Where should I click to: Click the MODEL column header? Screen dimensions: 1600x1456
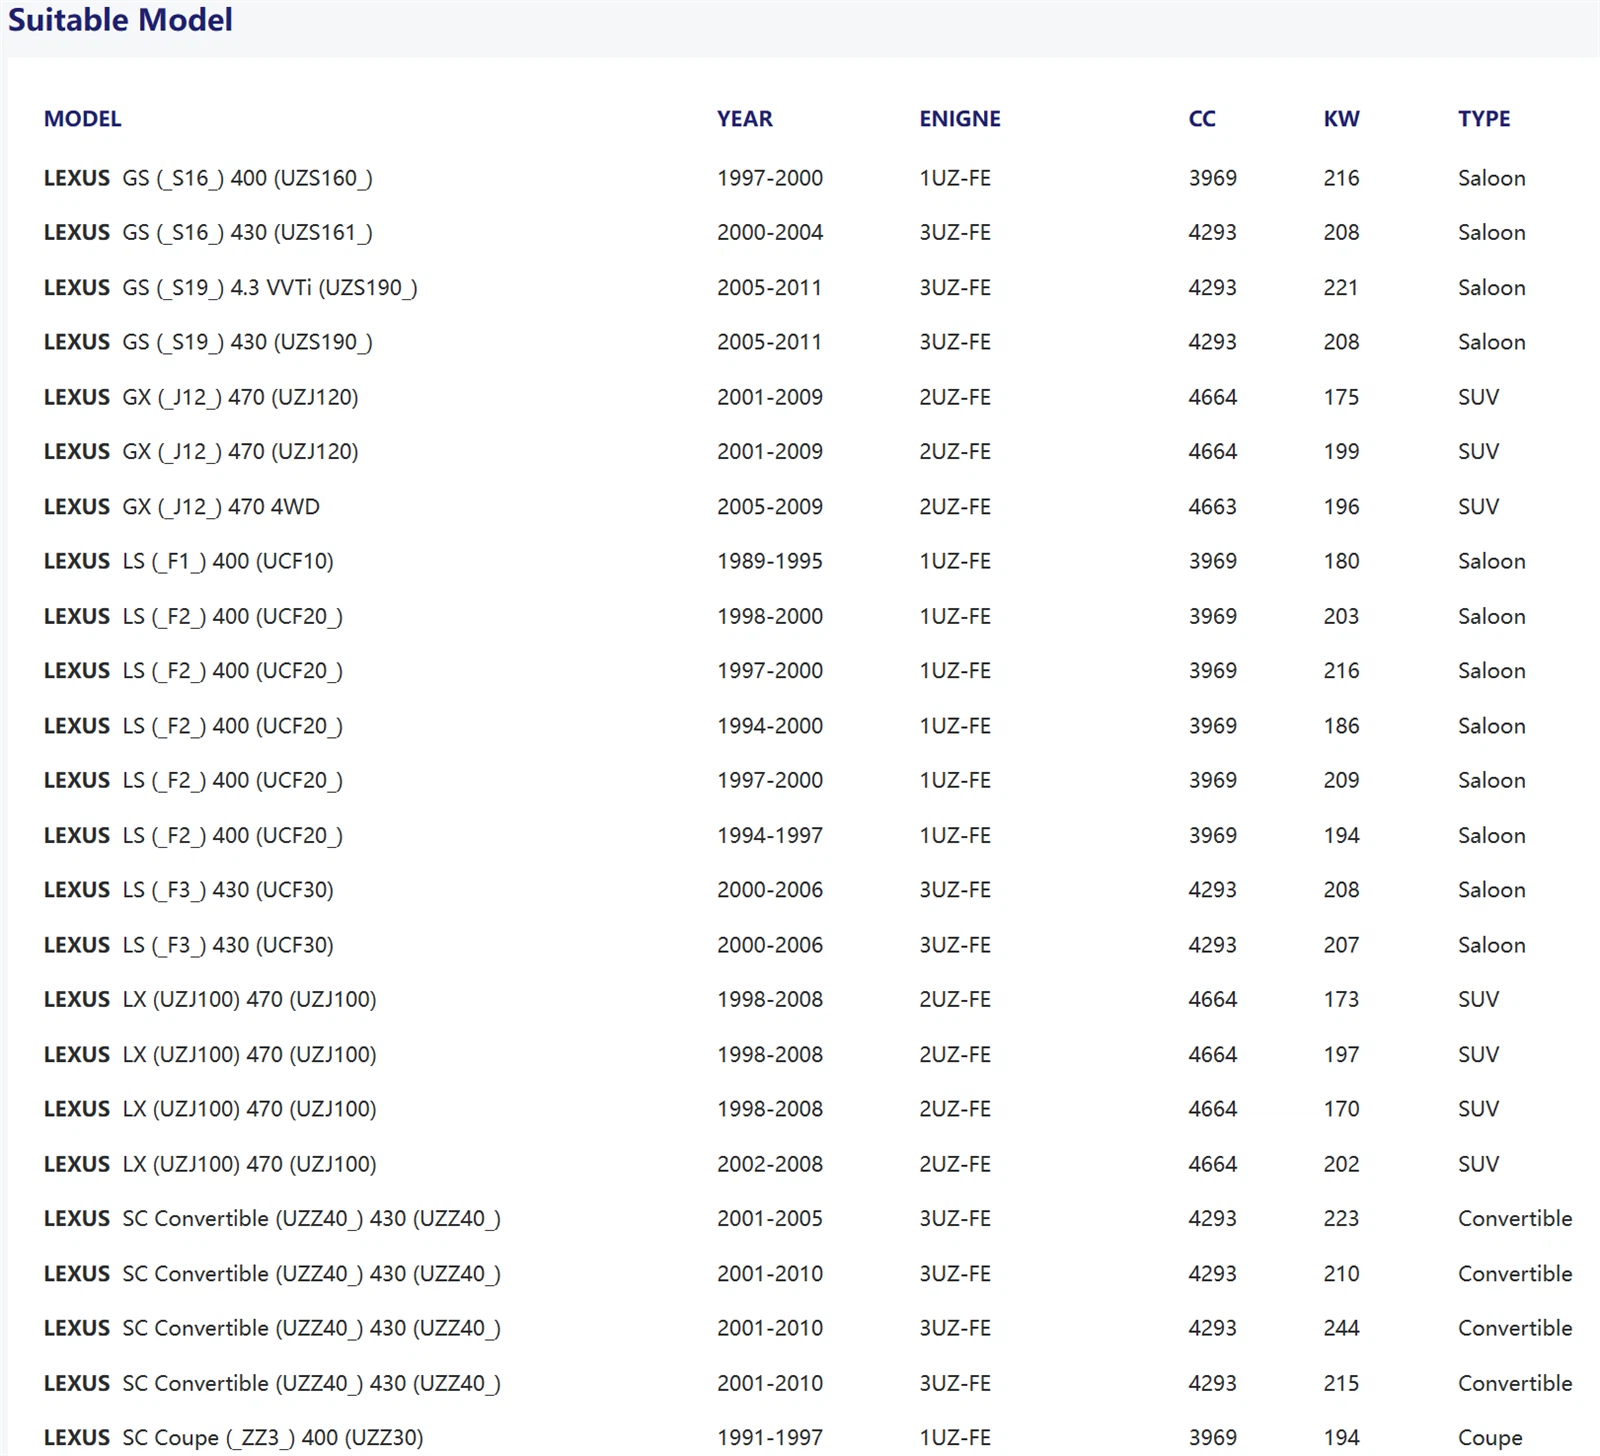pyautogui.click(x=82, y=119)
